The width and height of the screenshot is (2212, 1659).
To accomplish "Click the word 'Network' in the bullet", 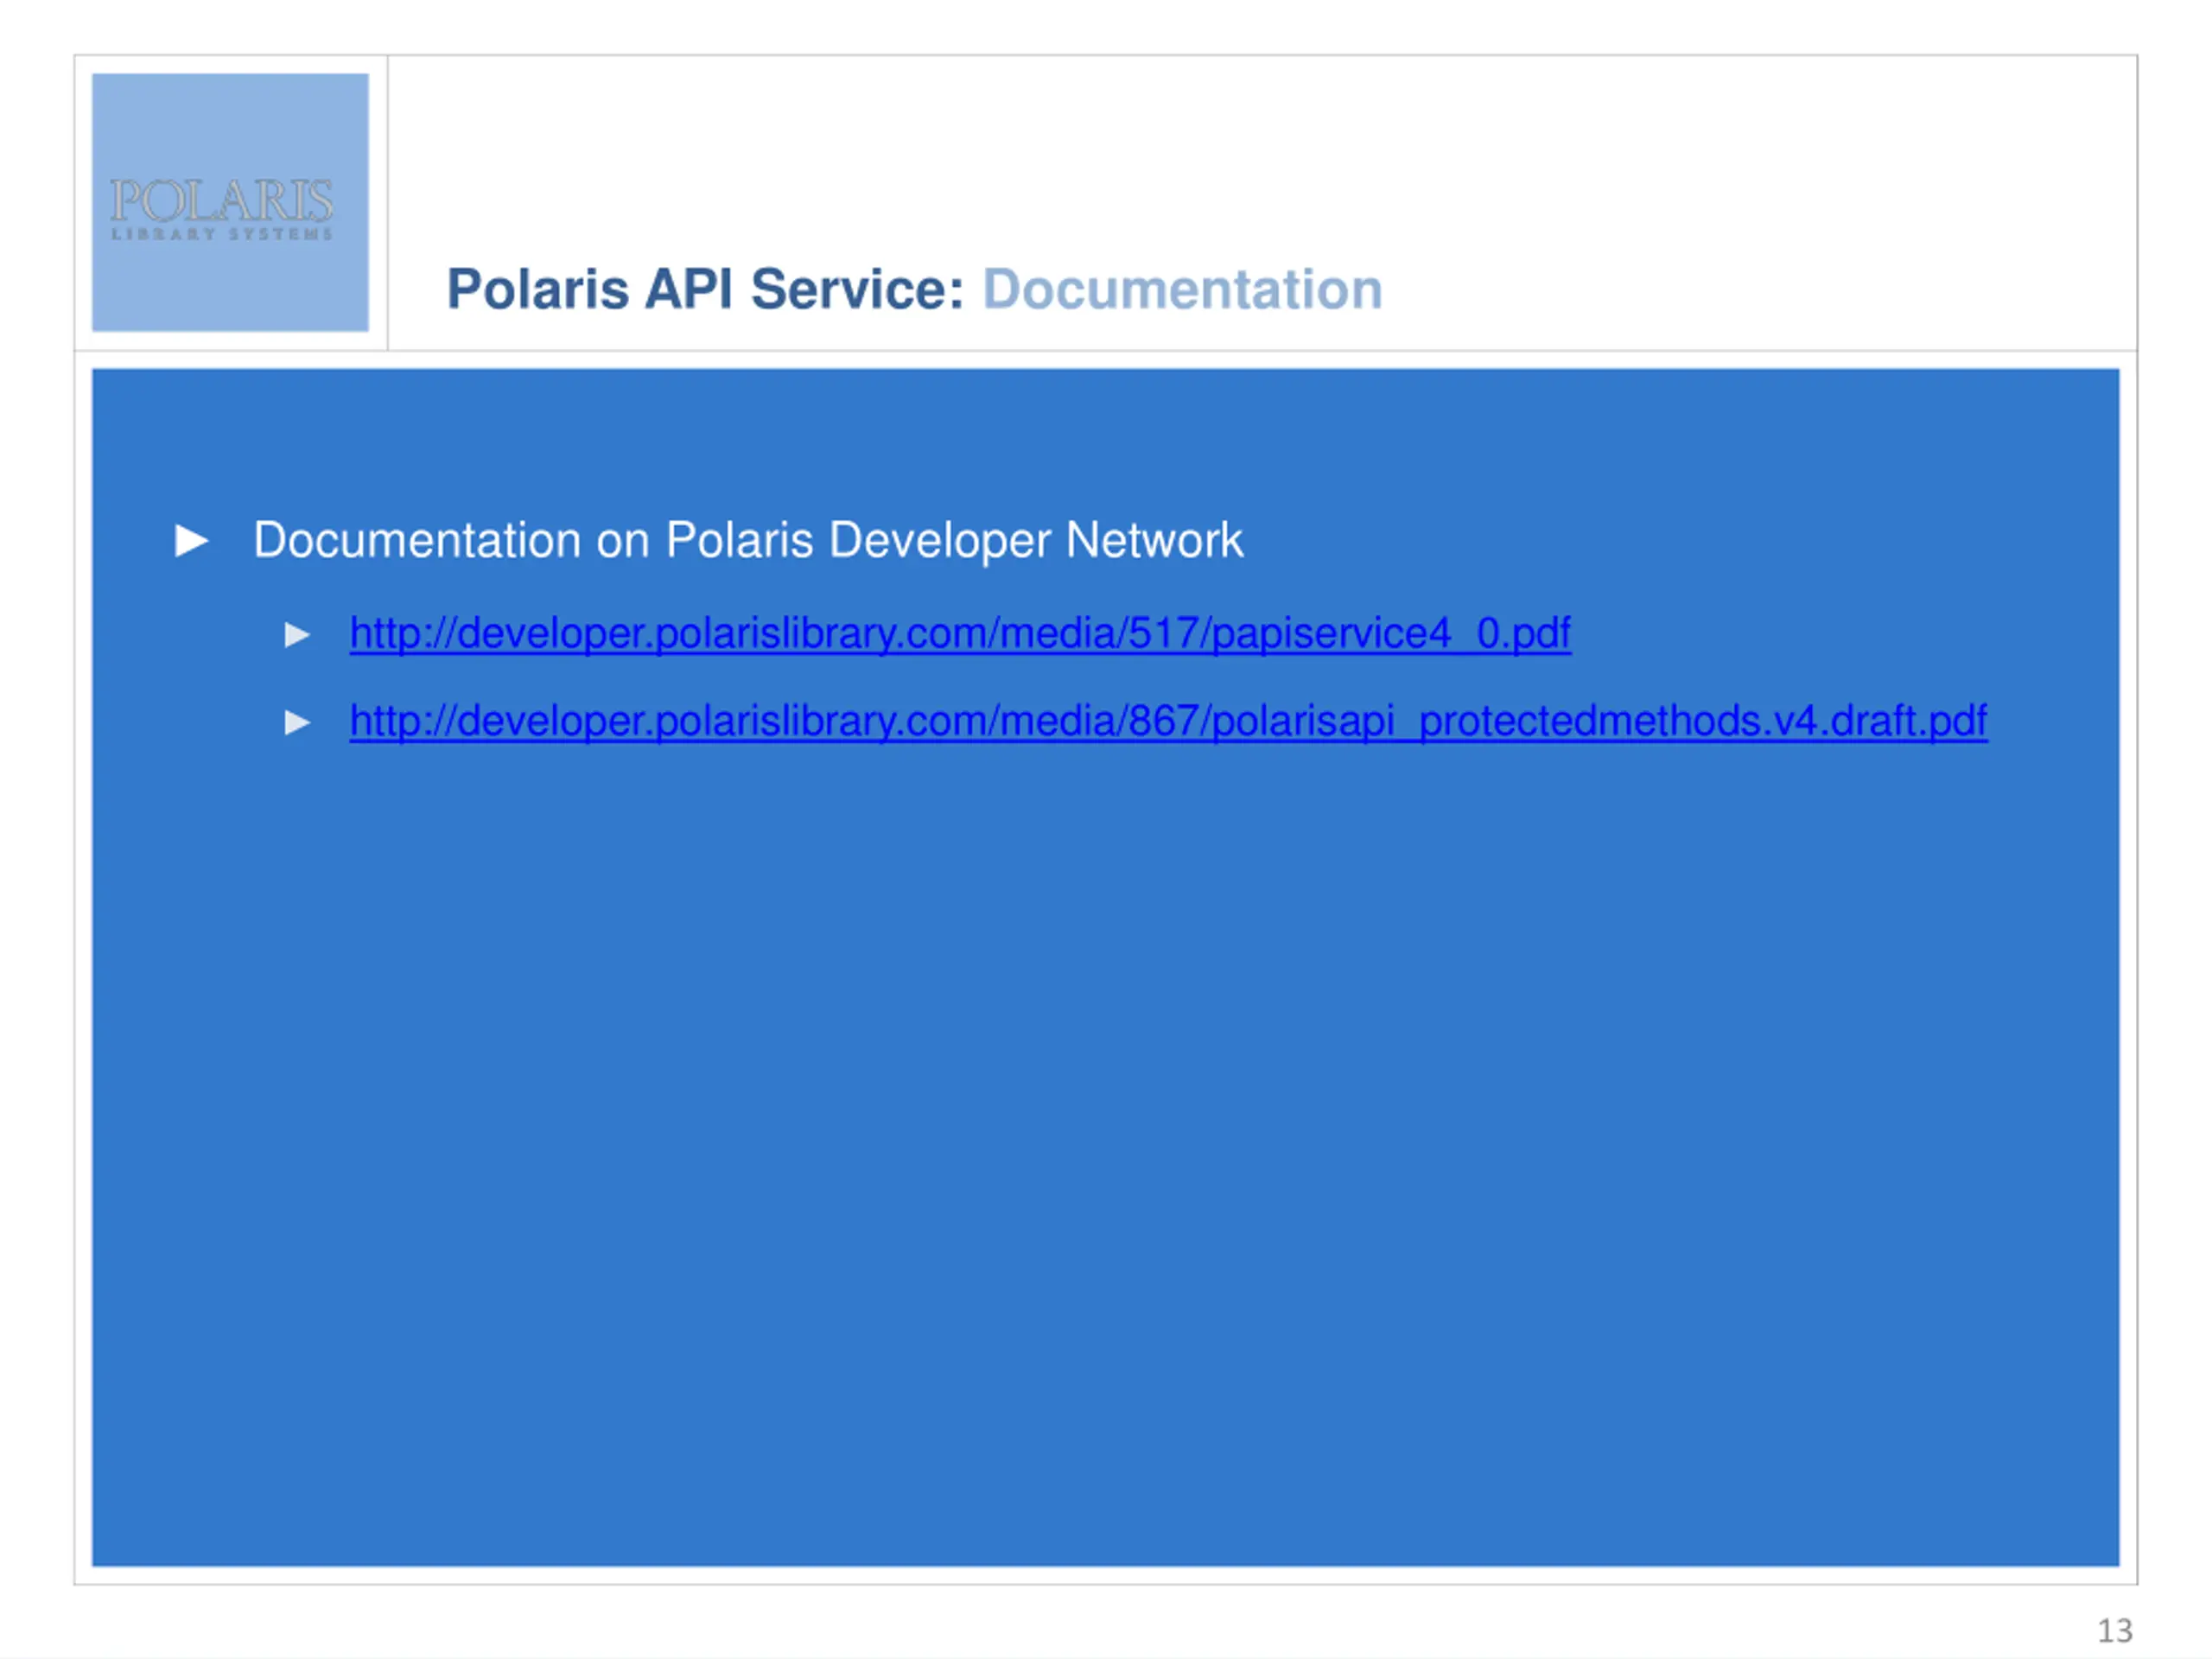I will [x=1154, y=541].
